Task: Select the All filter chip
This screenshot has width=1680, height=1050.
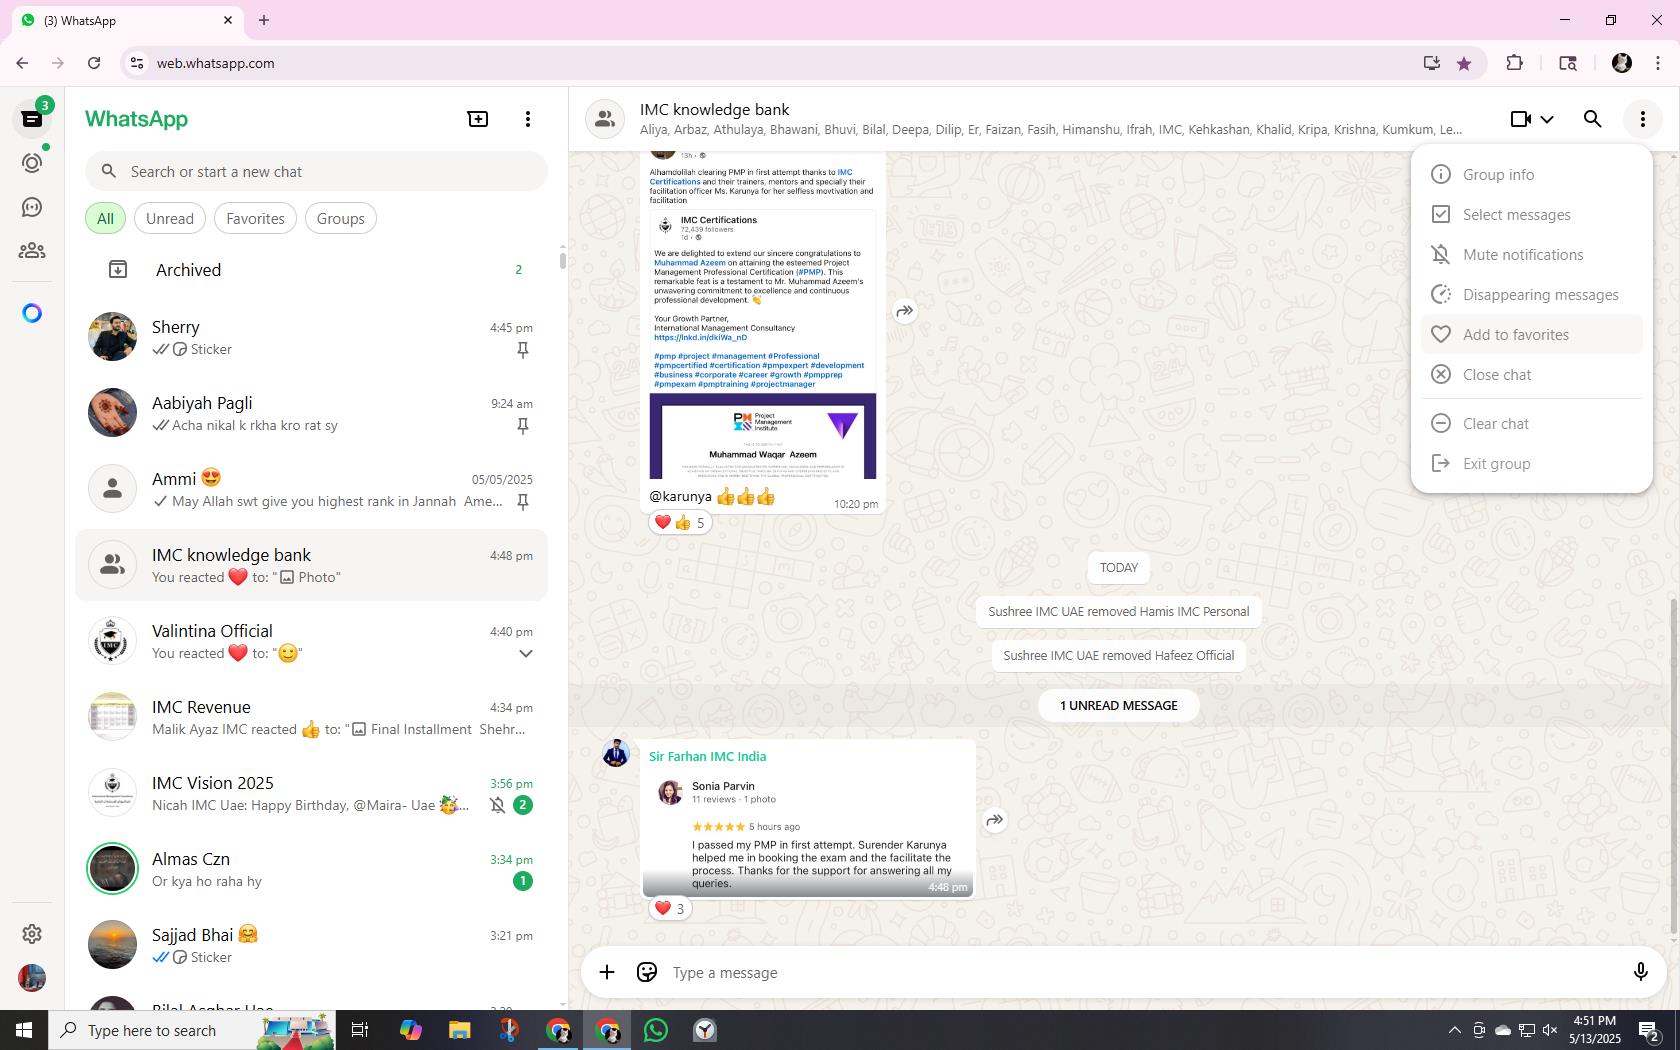Action: click(x=105, y=219)
